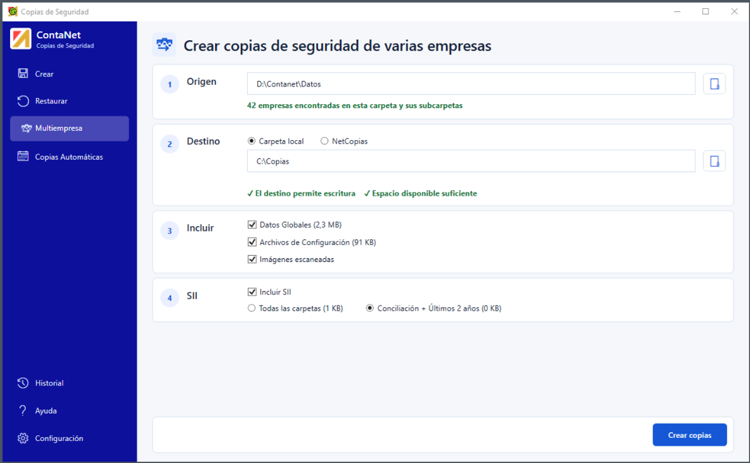Click the Ayuda question mark icon
Image resolution: width=750 pixels, height=463 pixels.
point(22,410)
